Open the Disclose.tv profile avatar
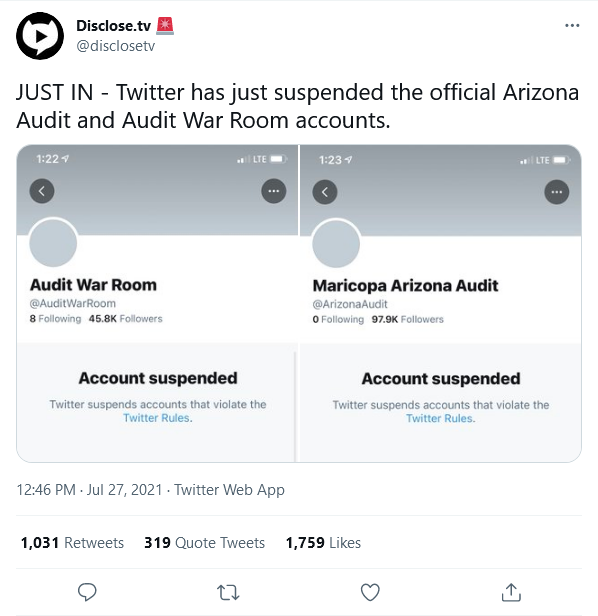The height and width of the screenshot is (616, 598). tap(40, 36)
